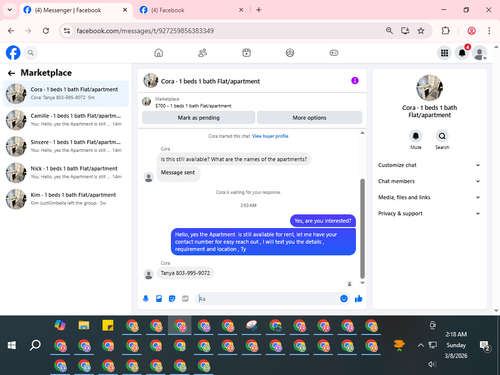
Task: Open the Facebook search magnifier
Action: [31, 53]
